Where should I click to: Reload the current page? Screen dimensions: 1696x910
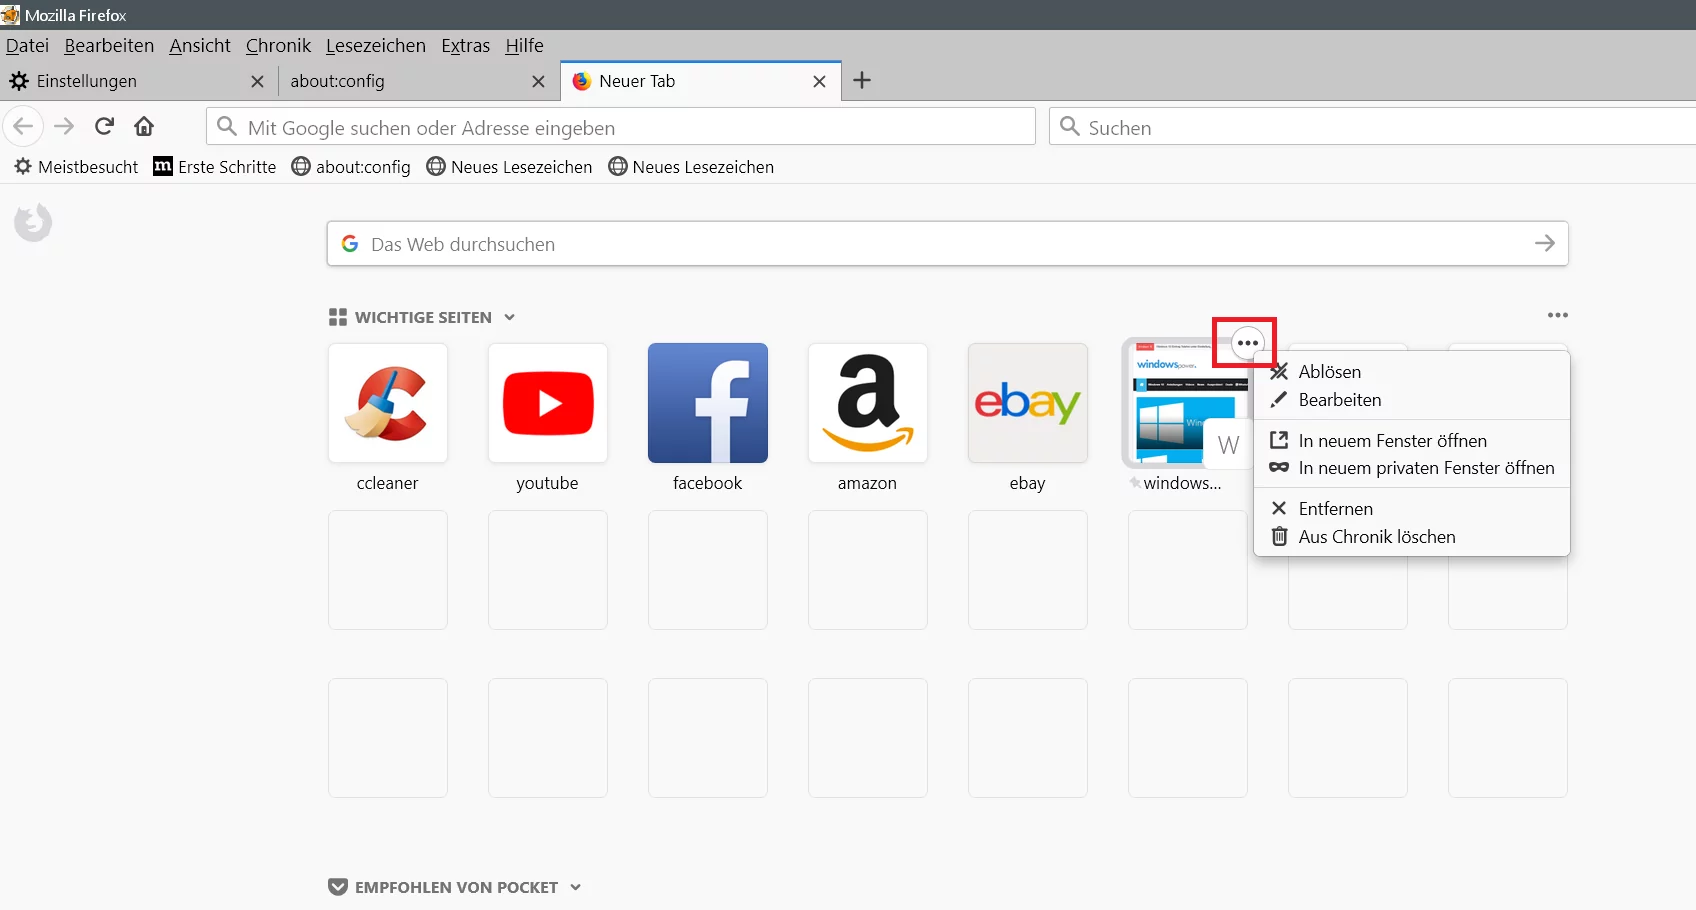pos(104,126)
